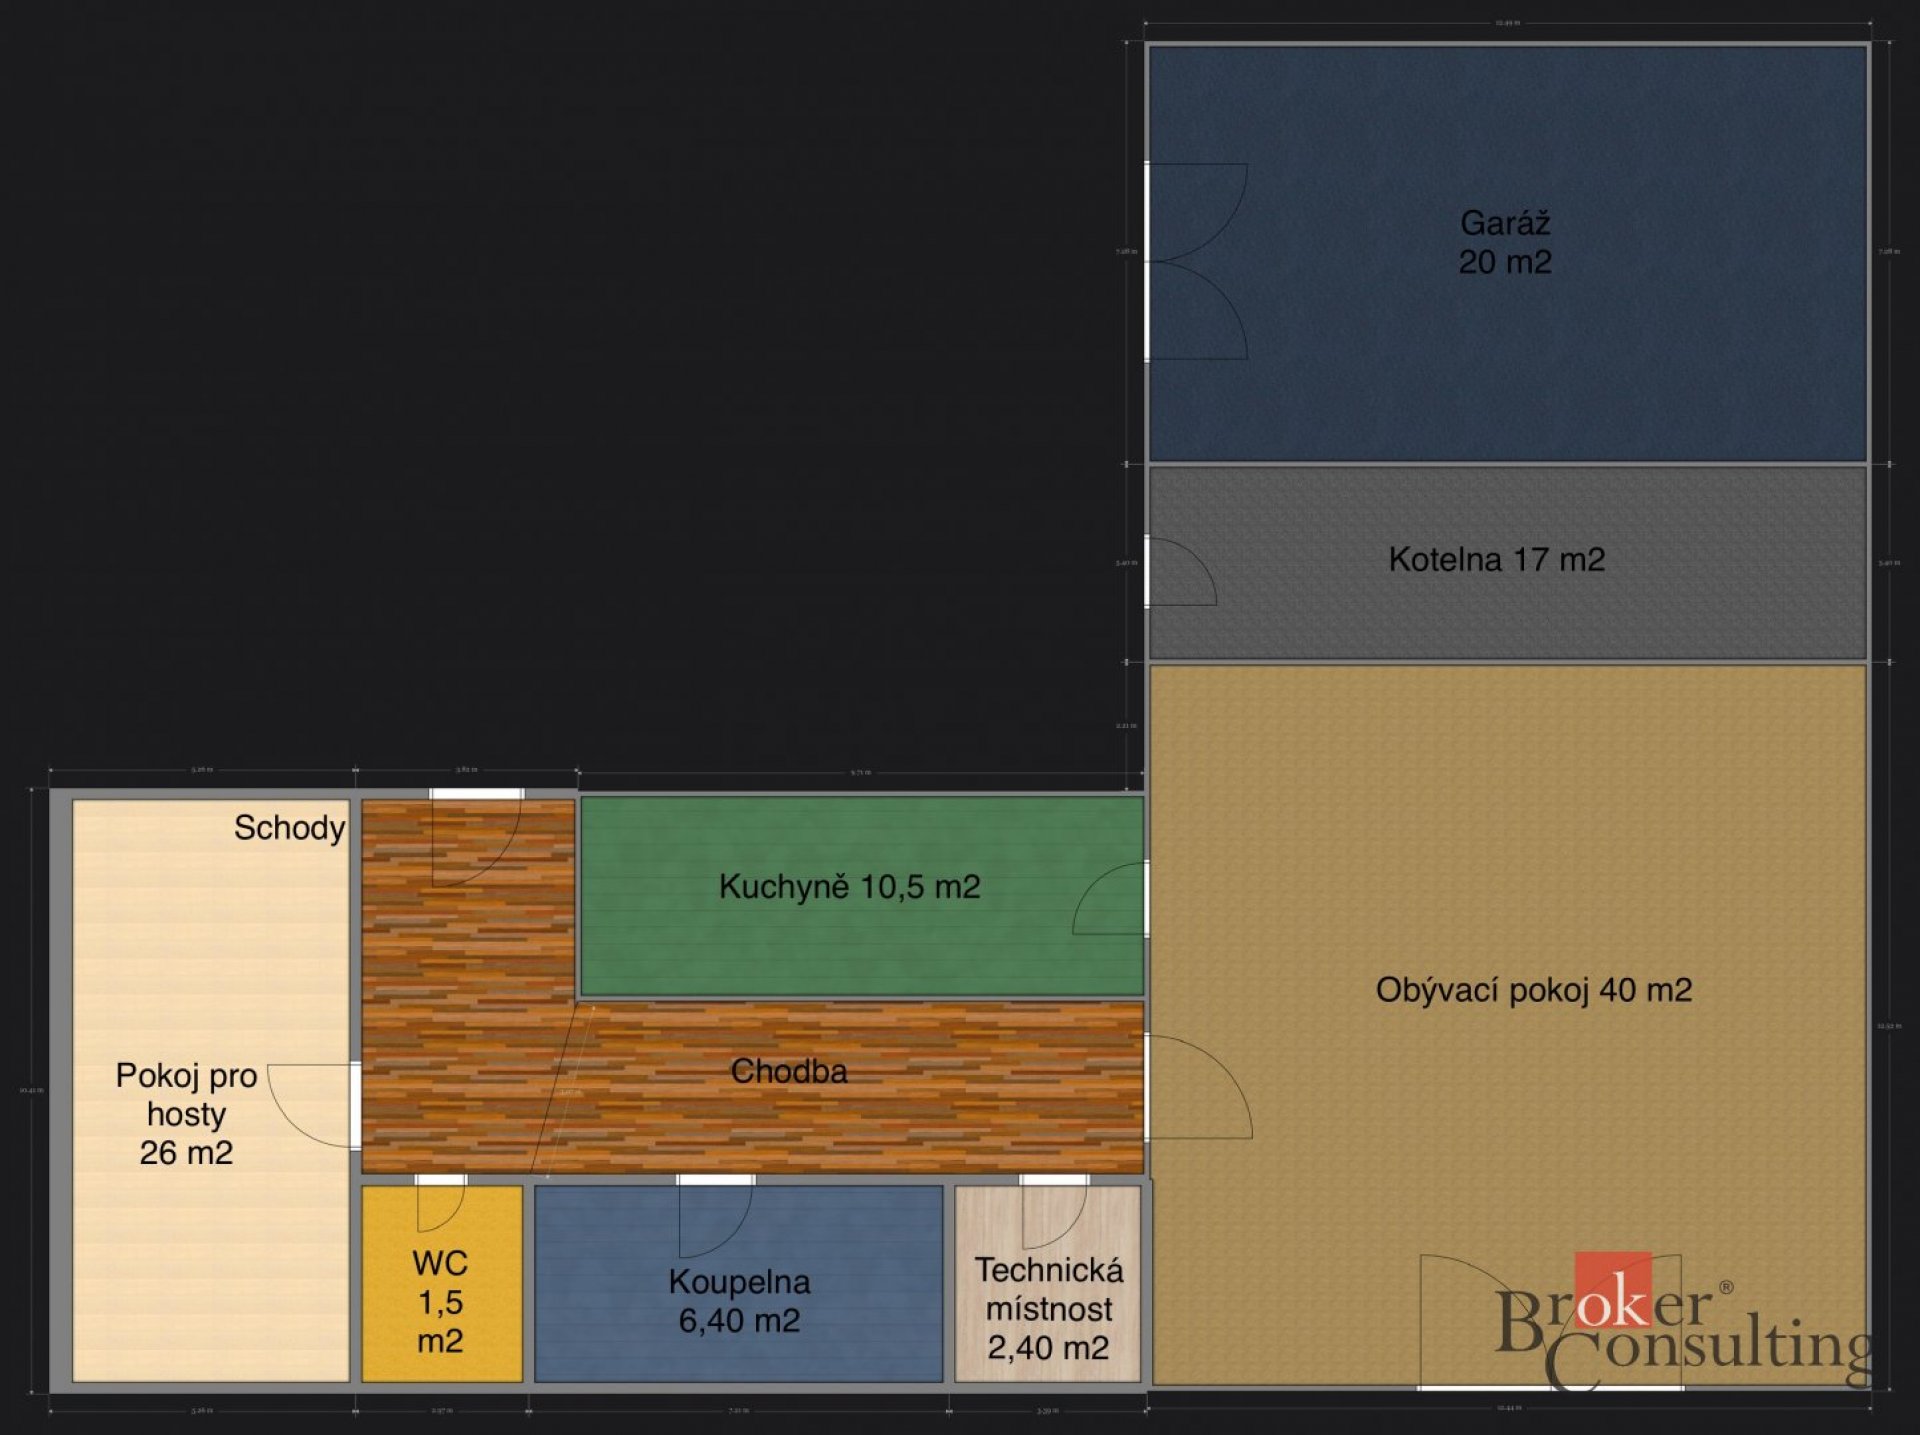Click the Garáž 20 m2 room label

pos(1504,242)
